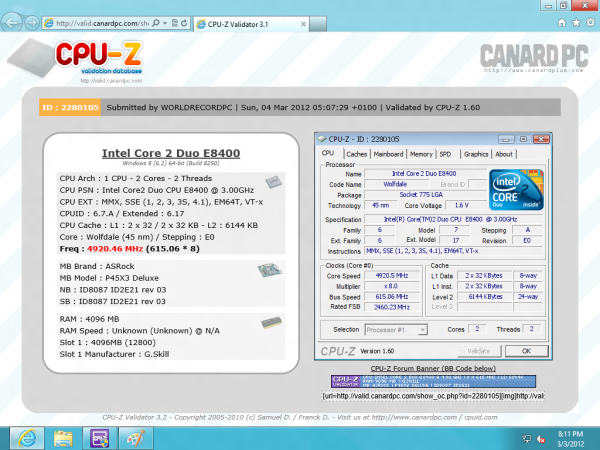Click the Validate button in CPU-Z

479,351
